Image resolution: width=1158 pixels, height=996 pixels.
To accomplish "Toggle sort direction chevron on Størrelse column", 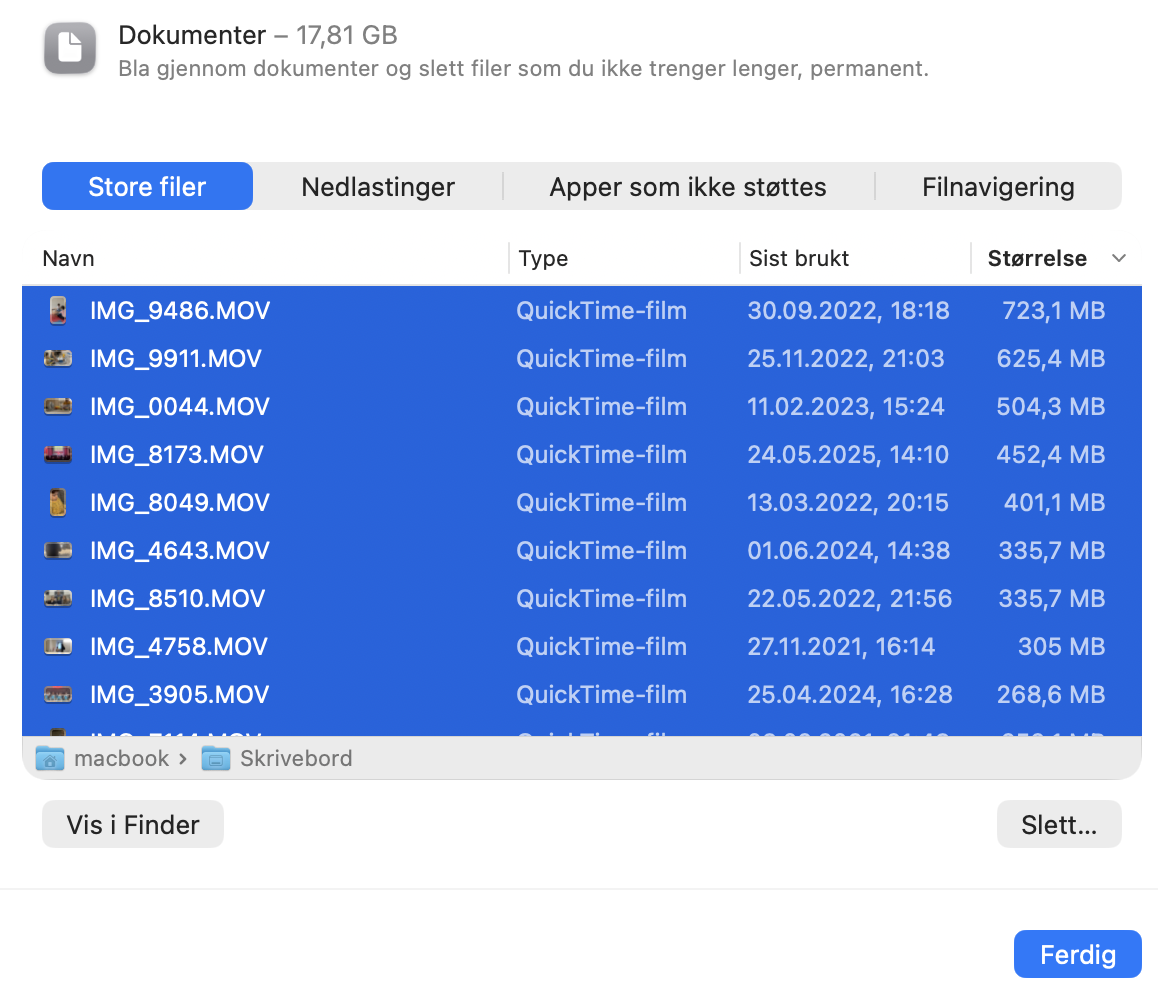I will point(1119,258).
